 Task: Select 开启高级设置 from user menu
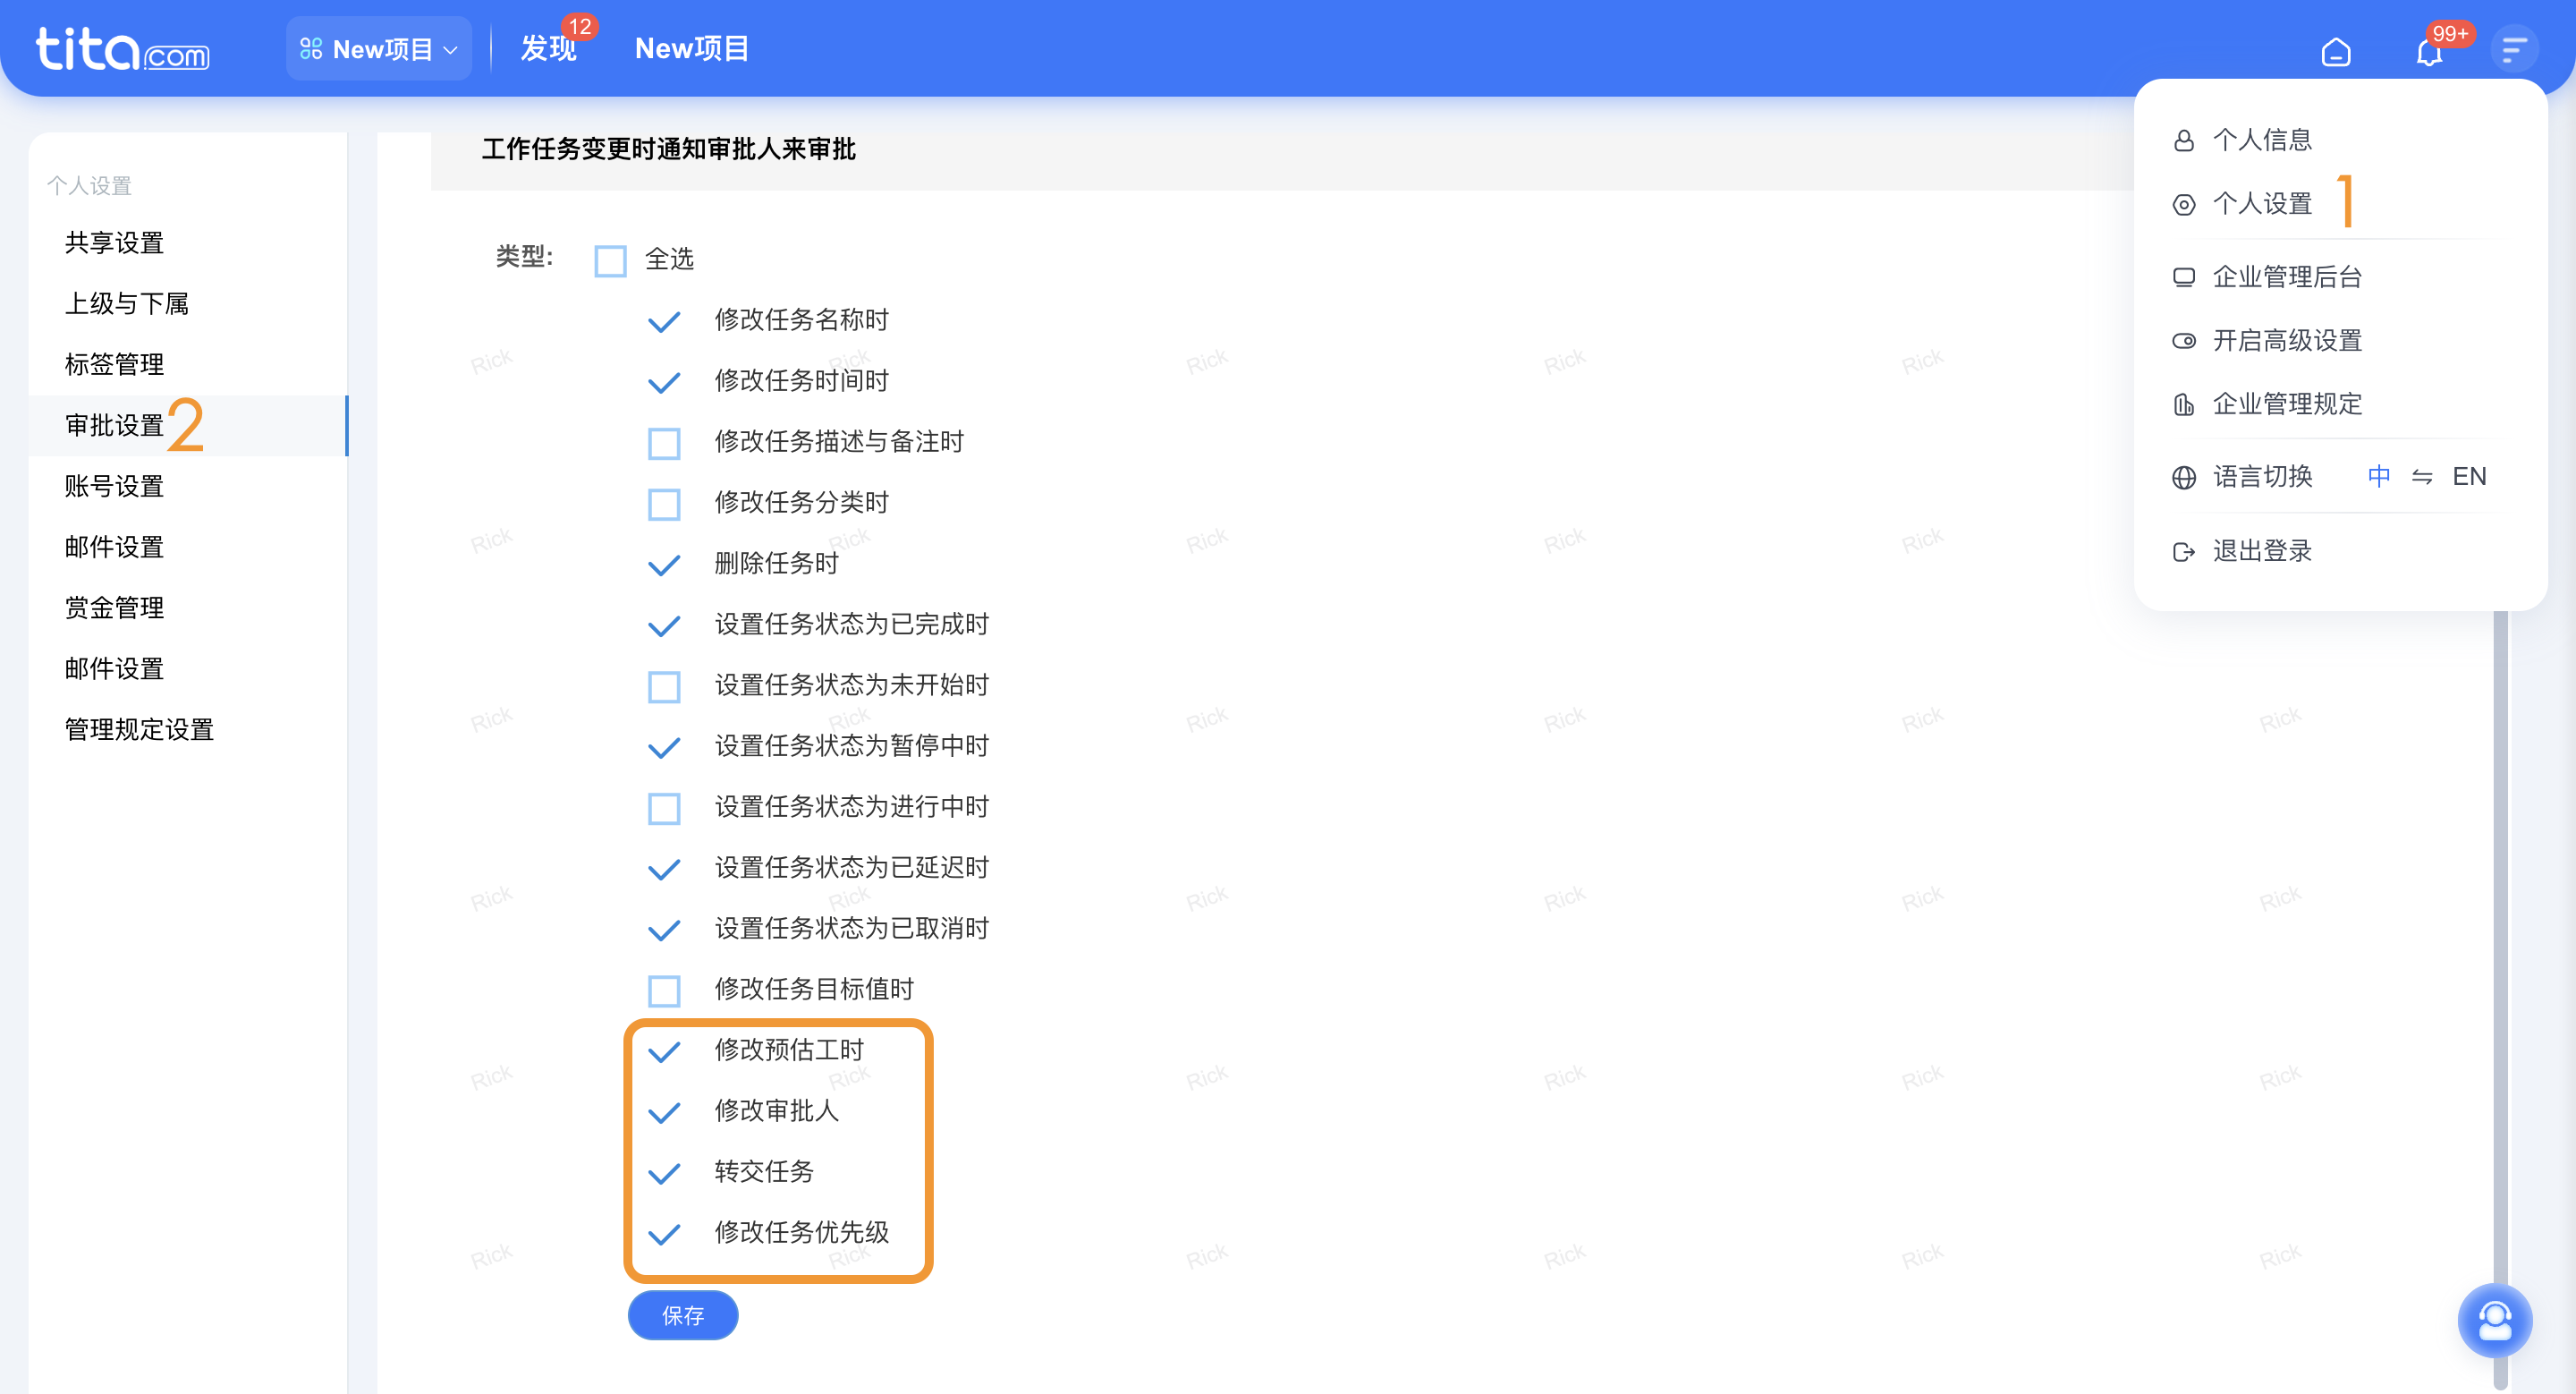pos(2288,341)
